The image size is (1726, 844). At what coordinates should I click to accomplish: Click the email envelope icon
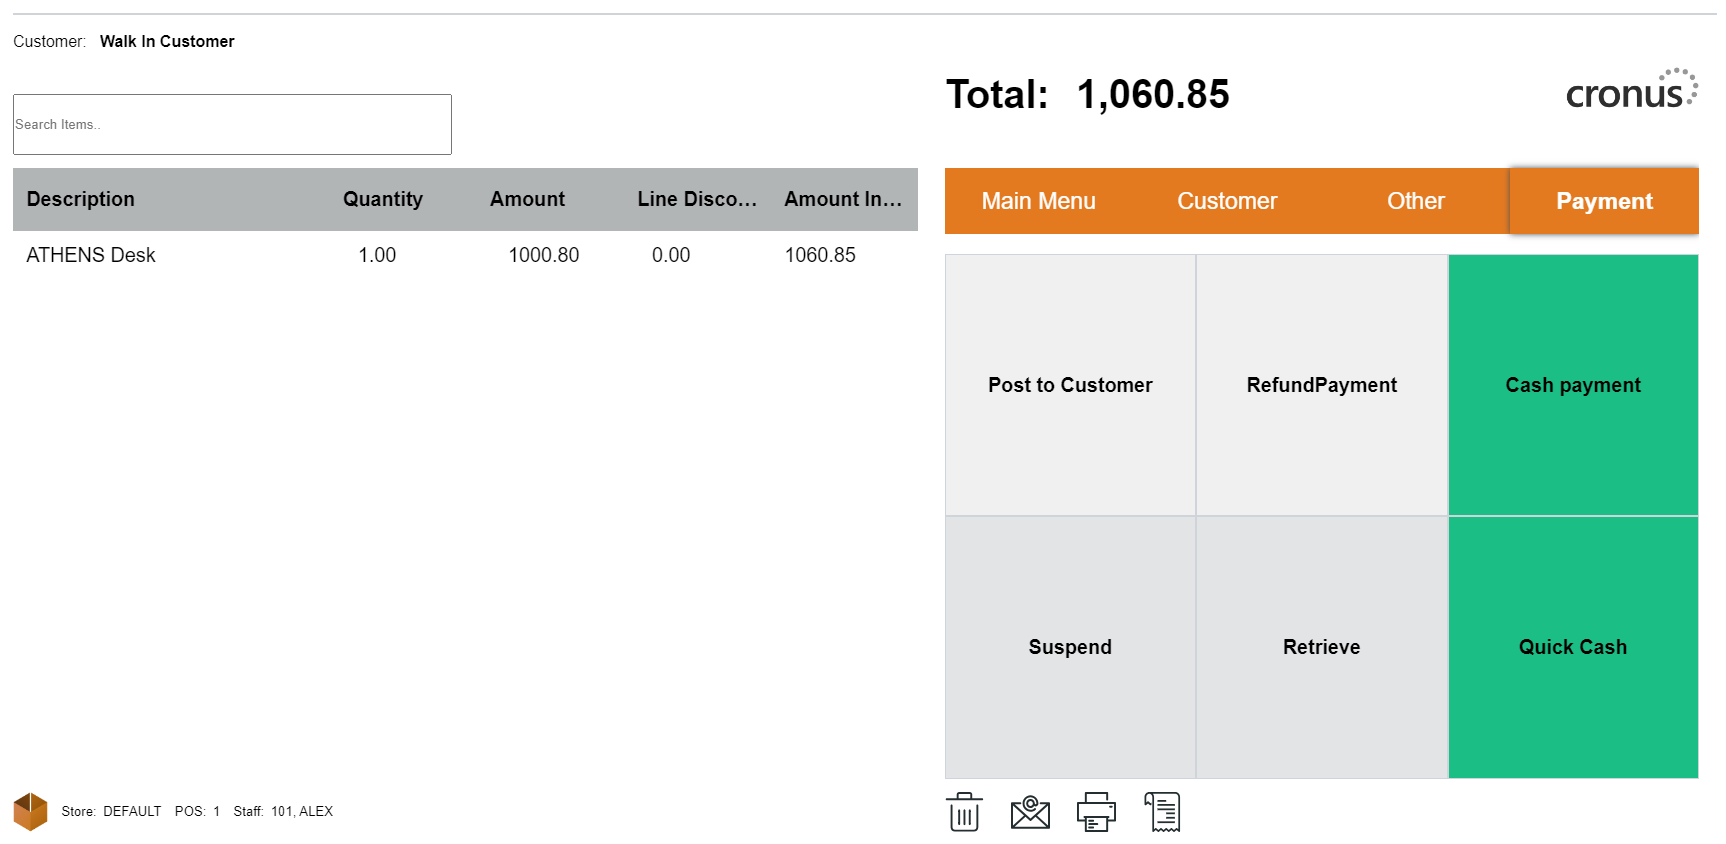click(x=1030, y=812)
